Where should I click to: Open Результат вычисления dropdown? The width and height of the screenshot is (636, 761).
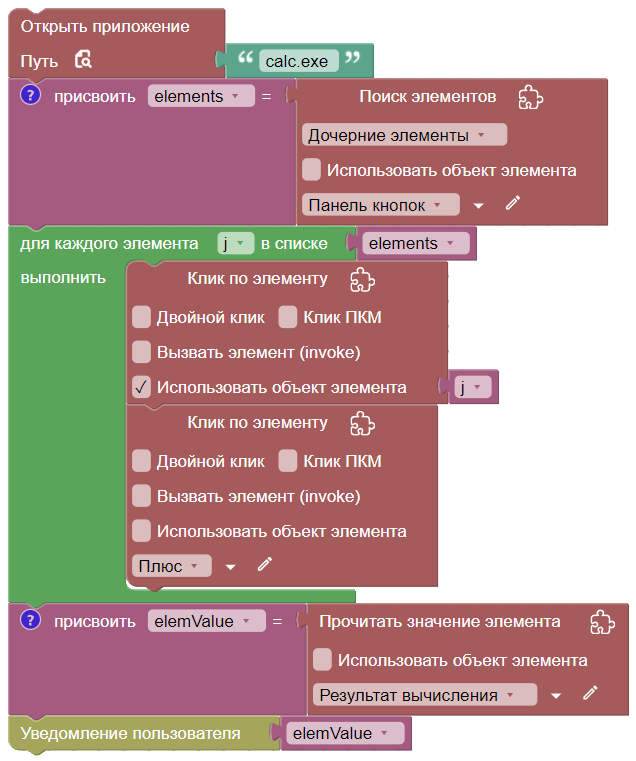pyautogui.click(x=425, y=695)
